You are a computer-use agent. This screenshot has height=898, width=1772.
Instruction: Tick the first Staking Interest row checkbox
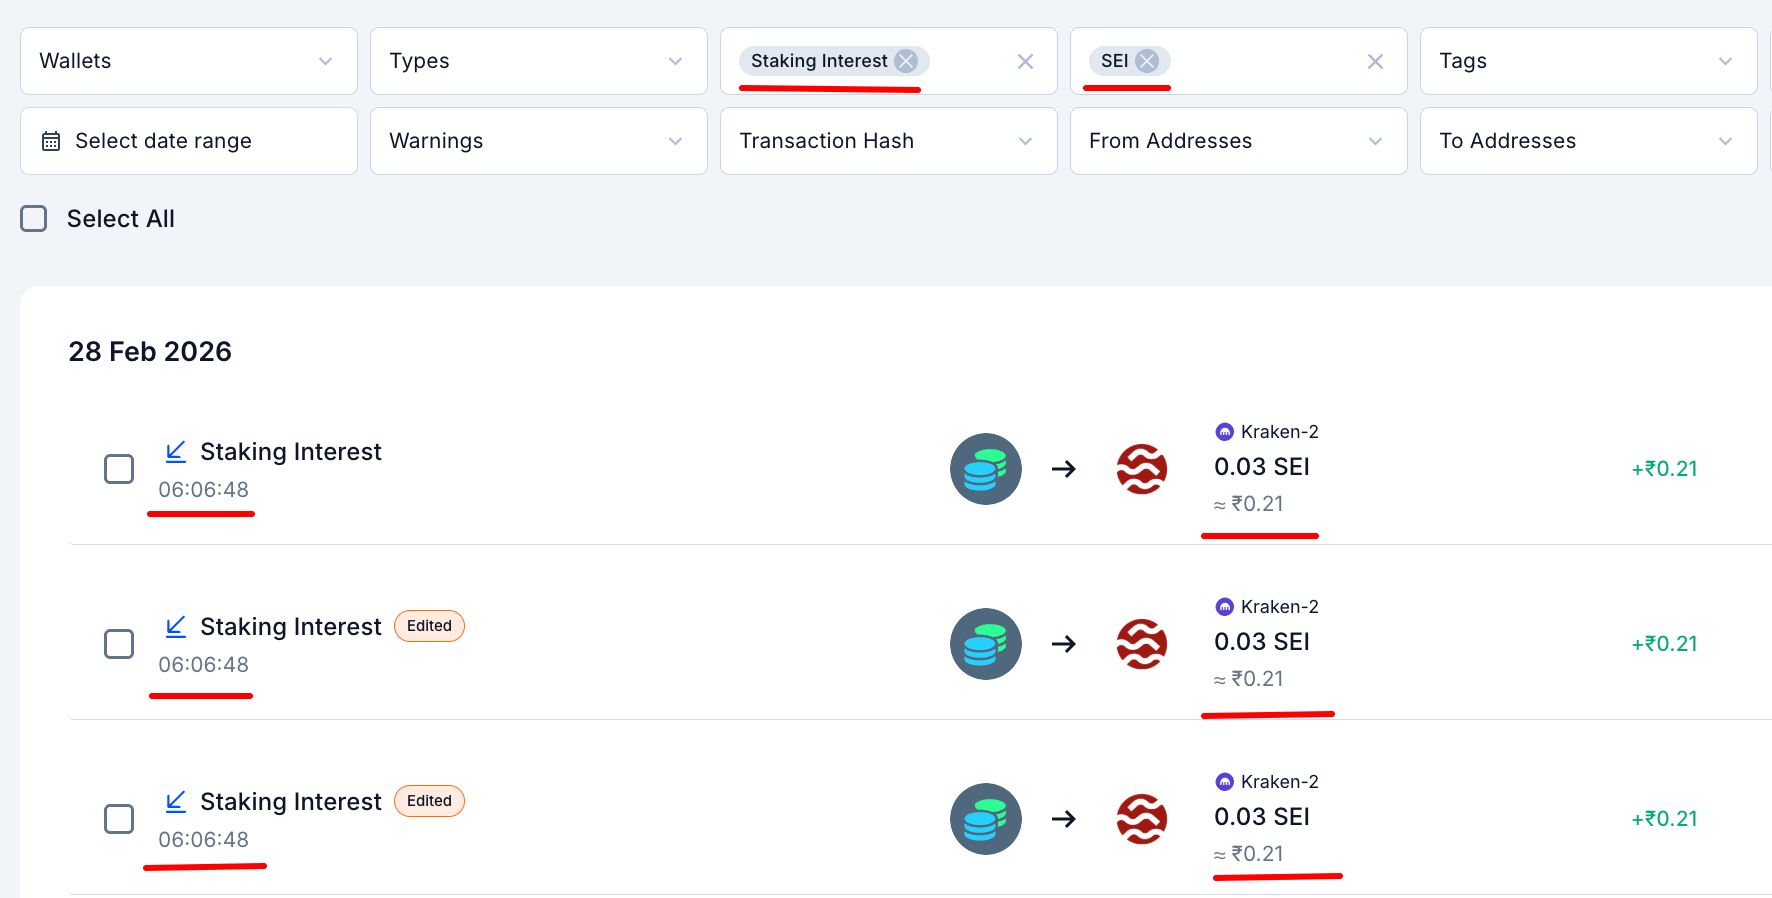119,469
